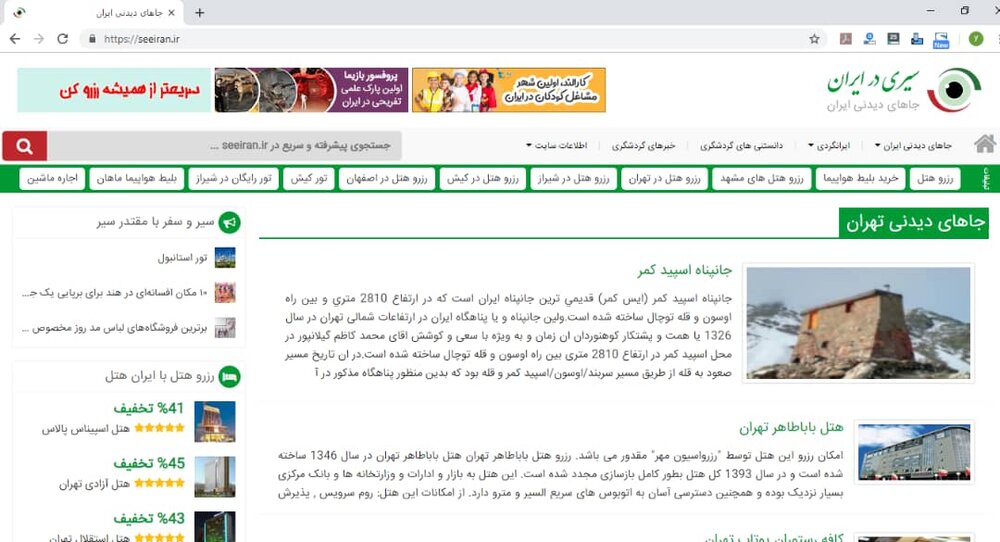Click the browser address bar URL
The image size is (1000, 542).
[142, 39]
